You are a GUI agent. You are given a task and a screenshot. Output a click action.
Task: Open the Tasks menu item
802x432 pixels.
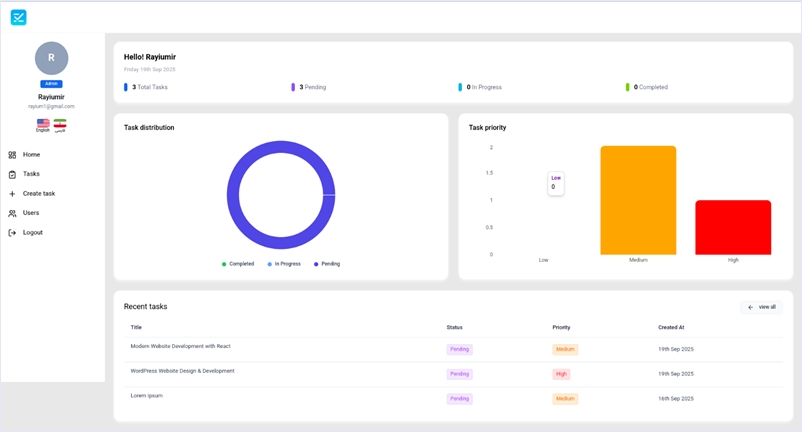[31, 174]
